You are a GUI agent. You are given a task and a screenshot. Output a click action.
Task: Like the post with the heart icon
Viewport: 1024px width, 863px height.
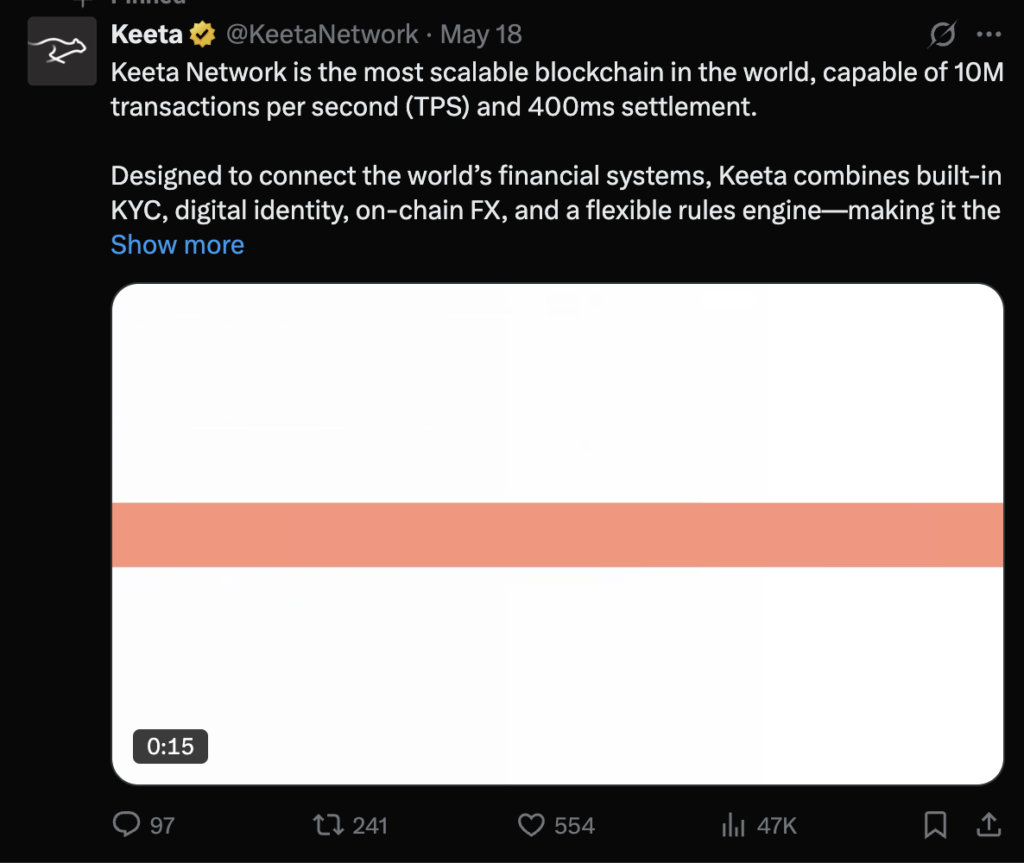531,824
